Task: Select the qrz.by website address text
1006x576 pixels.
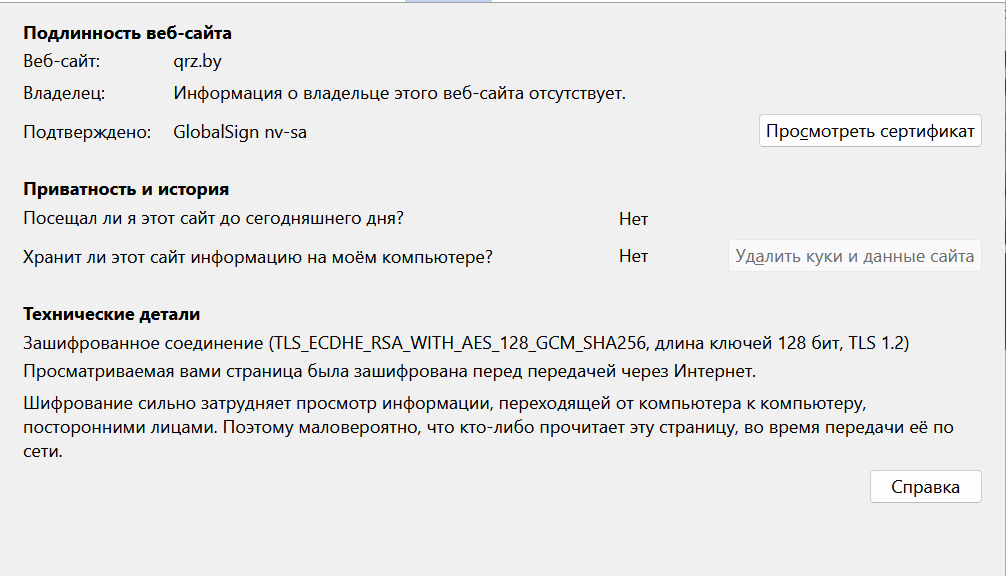Action: (196, 61)
